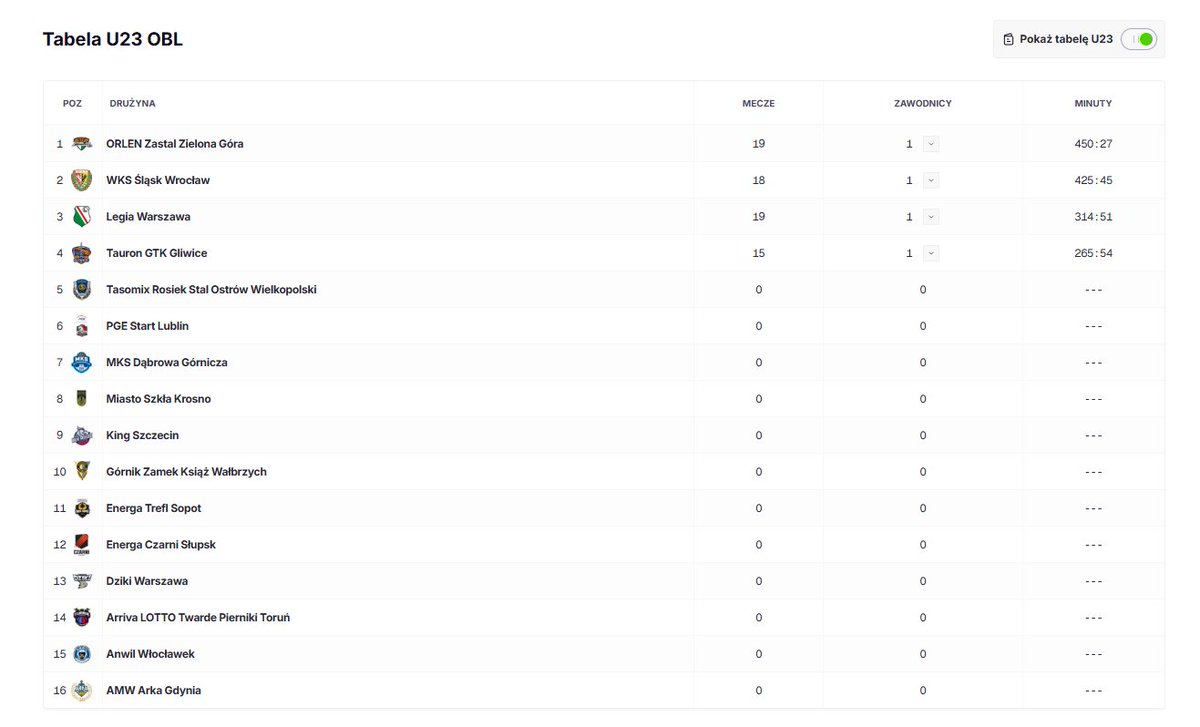This screenshot has width=1200, height=727.
Task: Open MKS Dąbrowa Górnicza team link
Action: click(167, 363)
